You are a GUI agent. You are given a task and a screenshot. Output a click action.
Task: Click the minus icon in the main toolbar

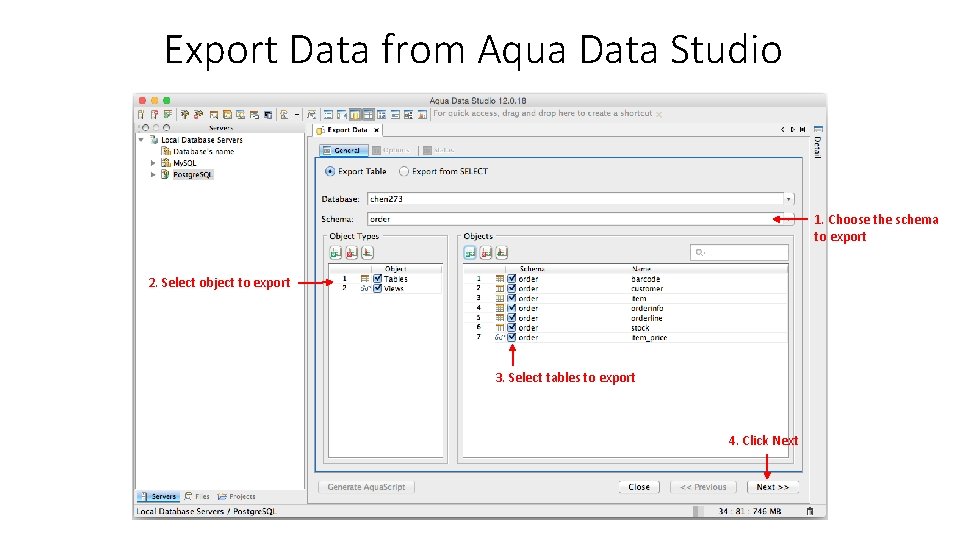pyautogui.click(x=297, y=114)
